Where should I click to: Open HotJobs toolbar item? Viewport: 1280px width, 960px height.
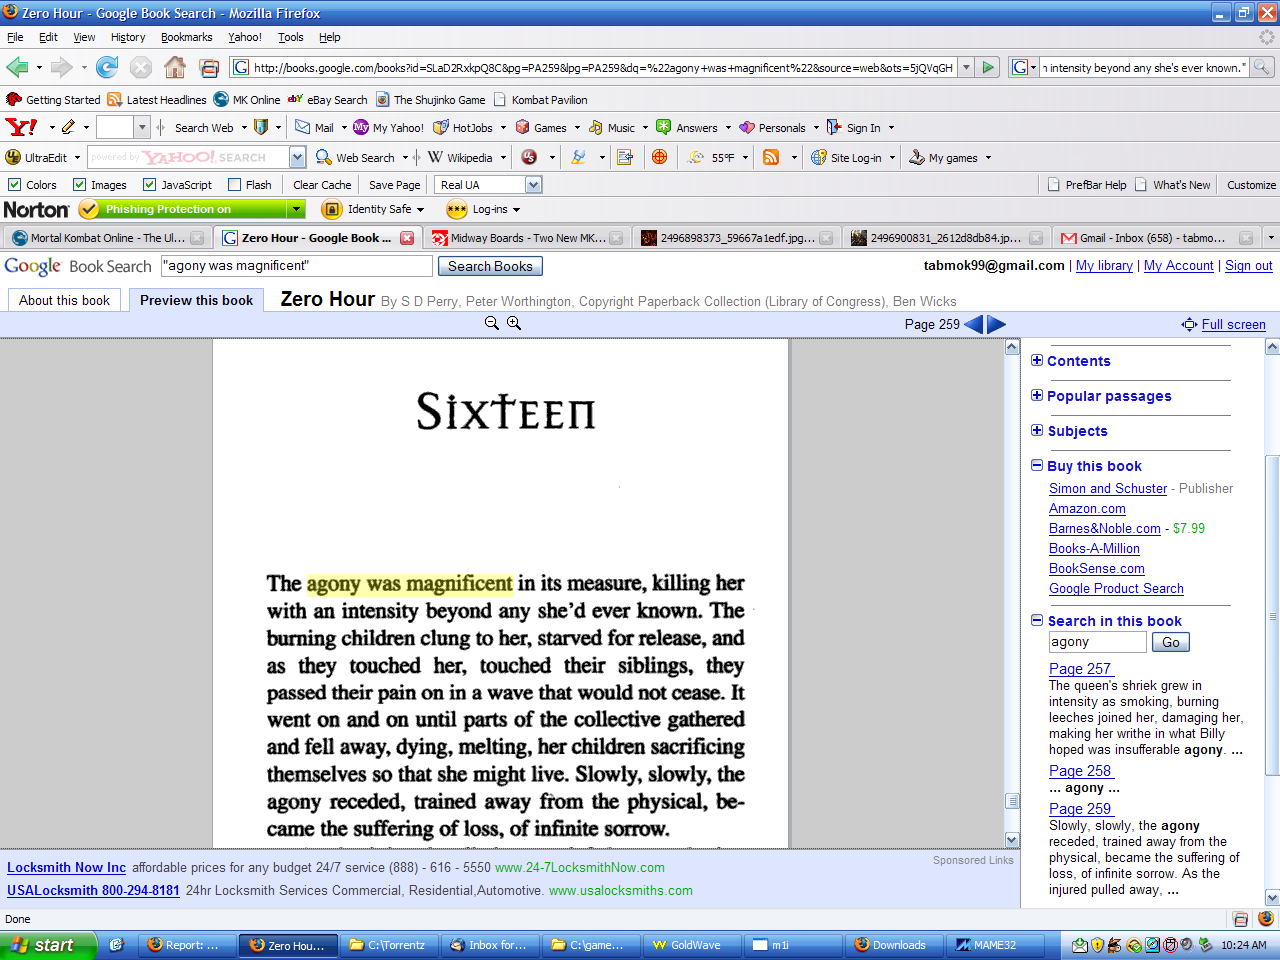point(463,128)
